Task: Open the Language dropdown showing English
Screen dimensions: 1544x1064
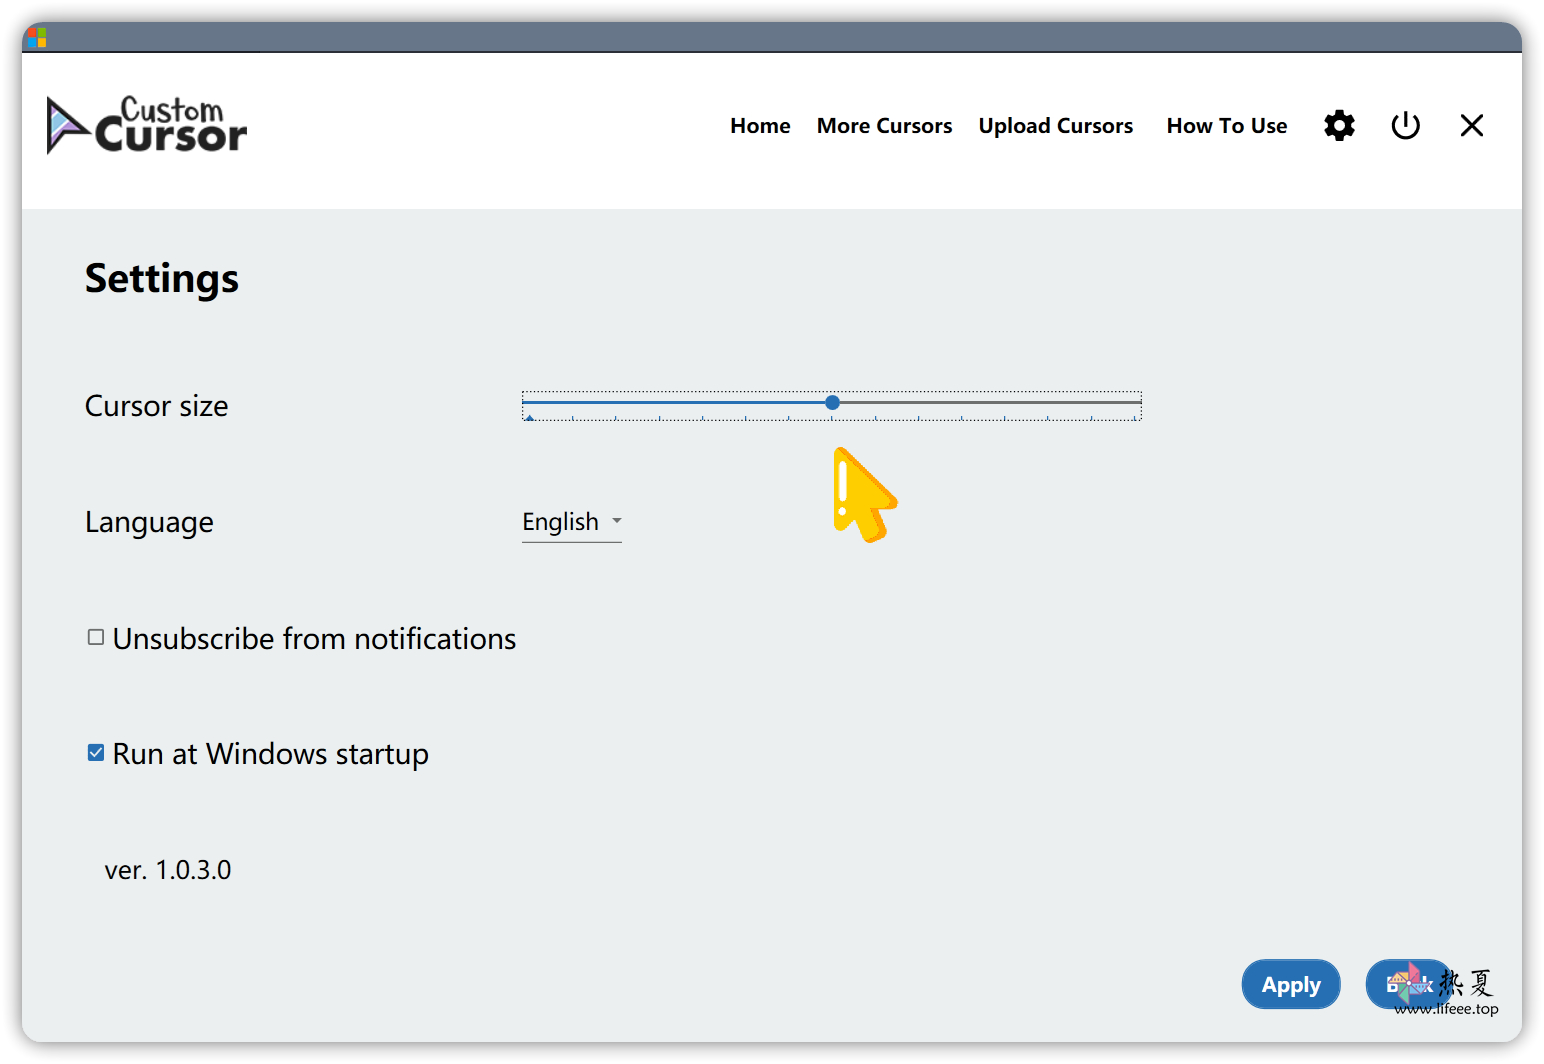Action: point(572,522)
